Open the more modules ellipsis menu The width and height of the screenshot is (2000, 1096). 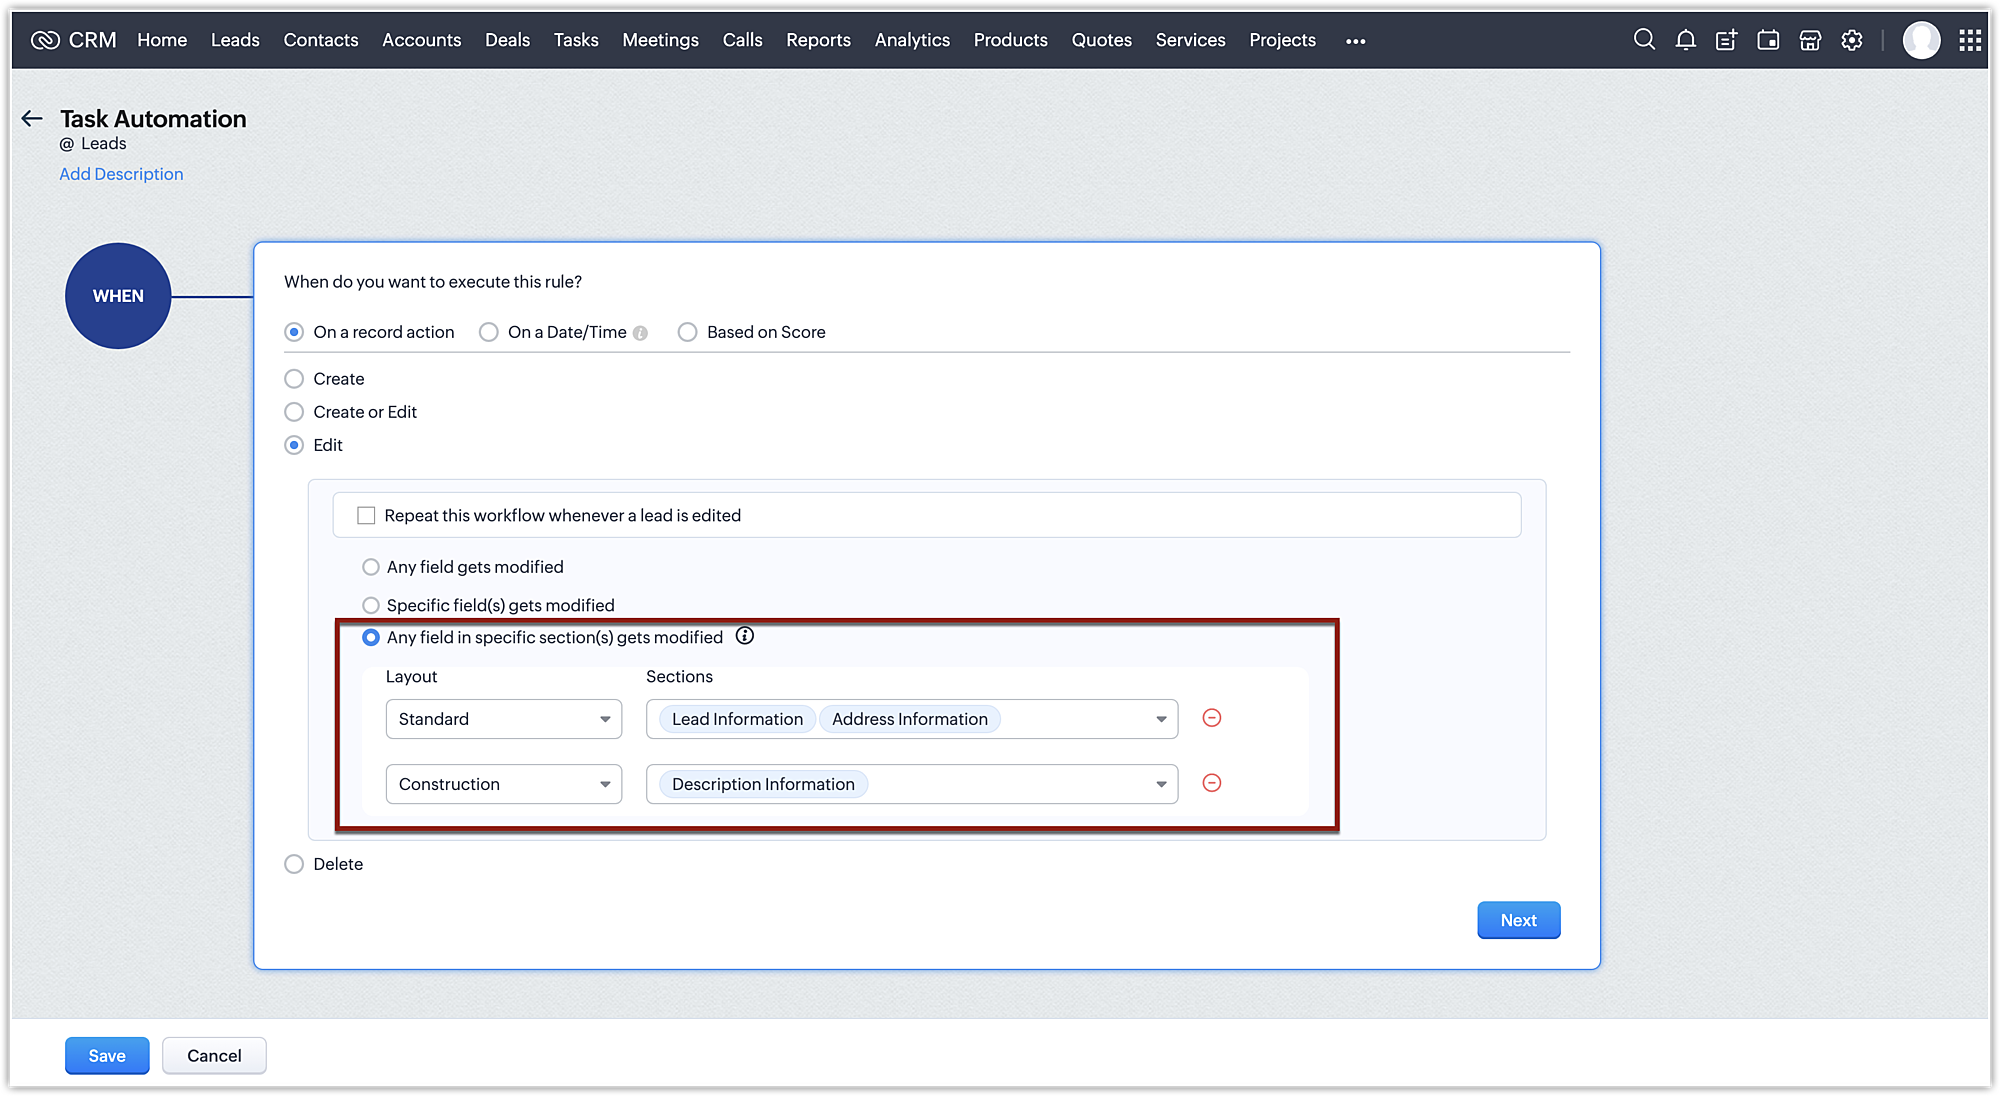tap(1355, 41)
